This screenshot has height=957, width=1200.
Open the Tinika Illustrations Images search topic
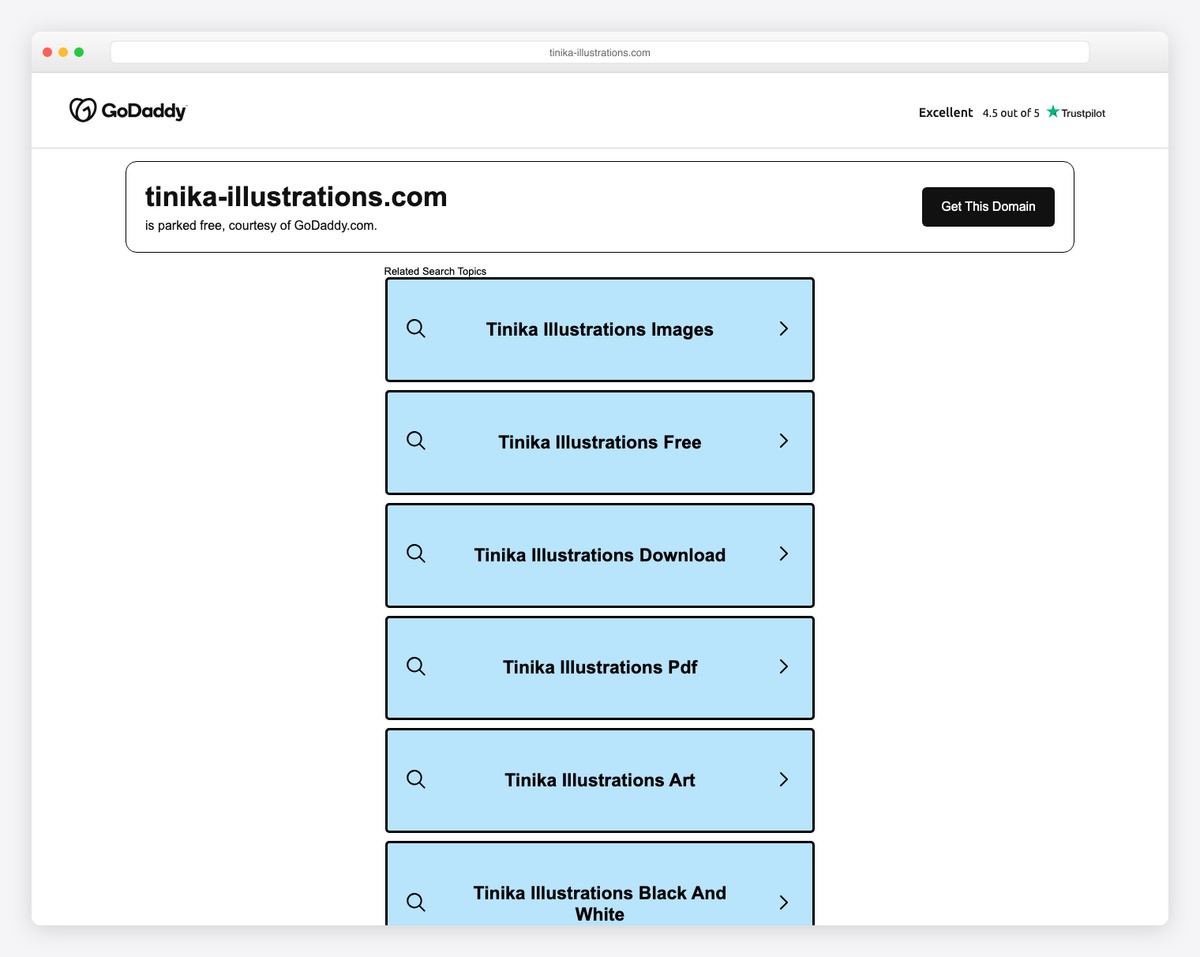599,328
